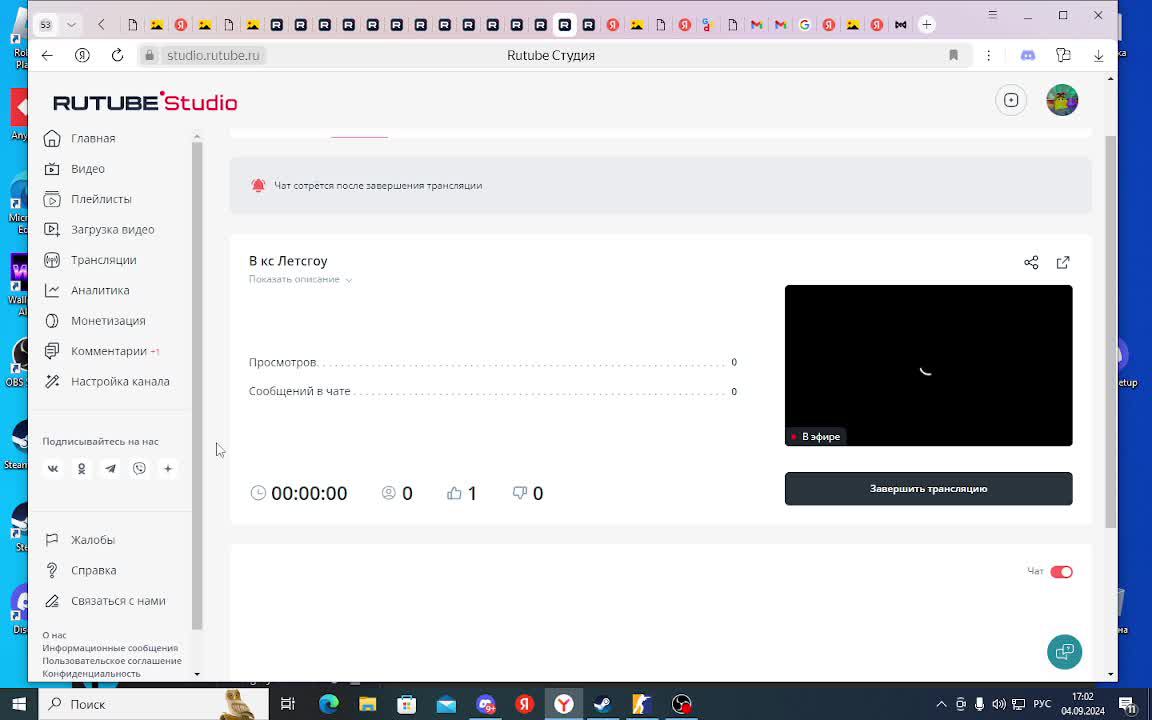Open Информационные сообщения footer link
This screenshot has width=1152, height=720.
click(110, 648)
